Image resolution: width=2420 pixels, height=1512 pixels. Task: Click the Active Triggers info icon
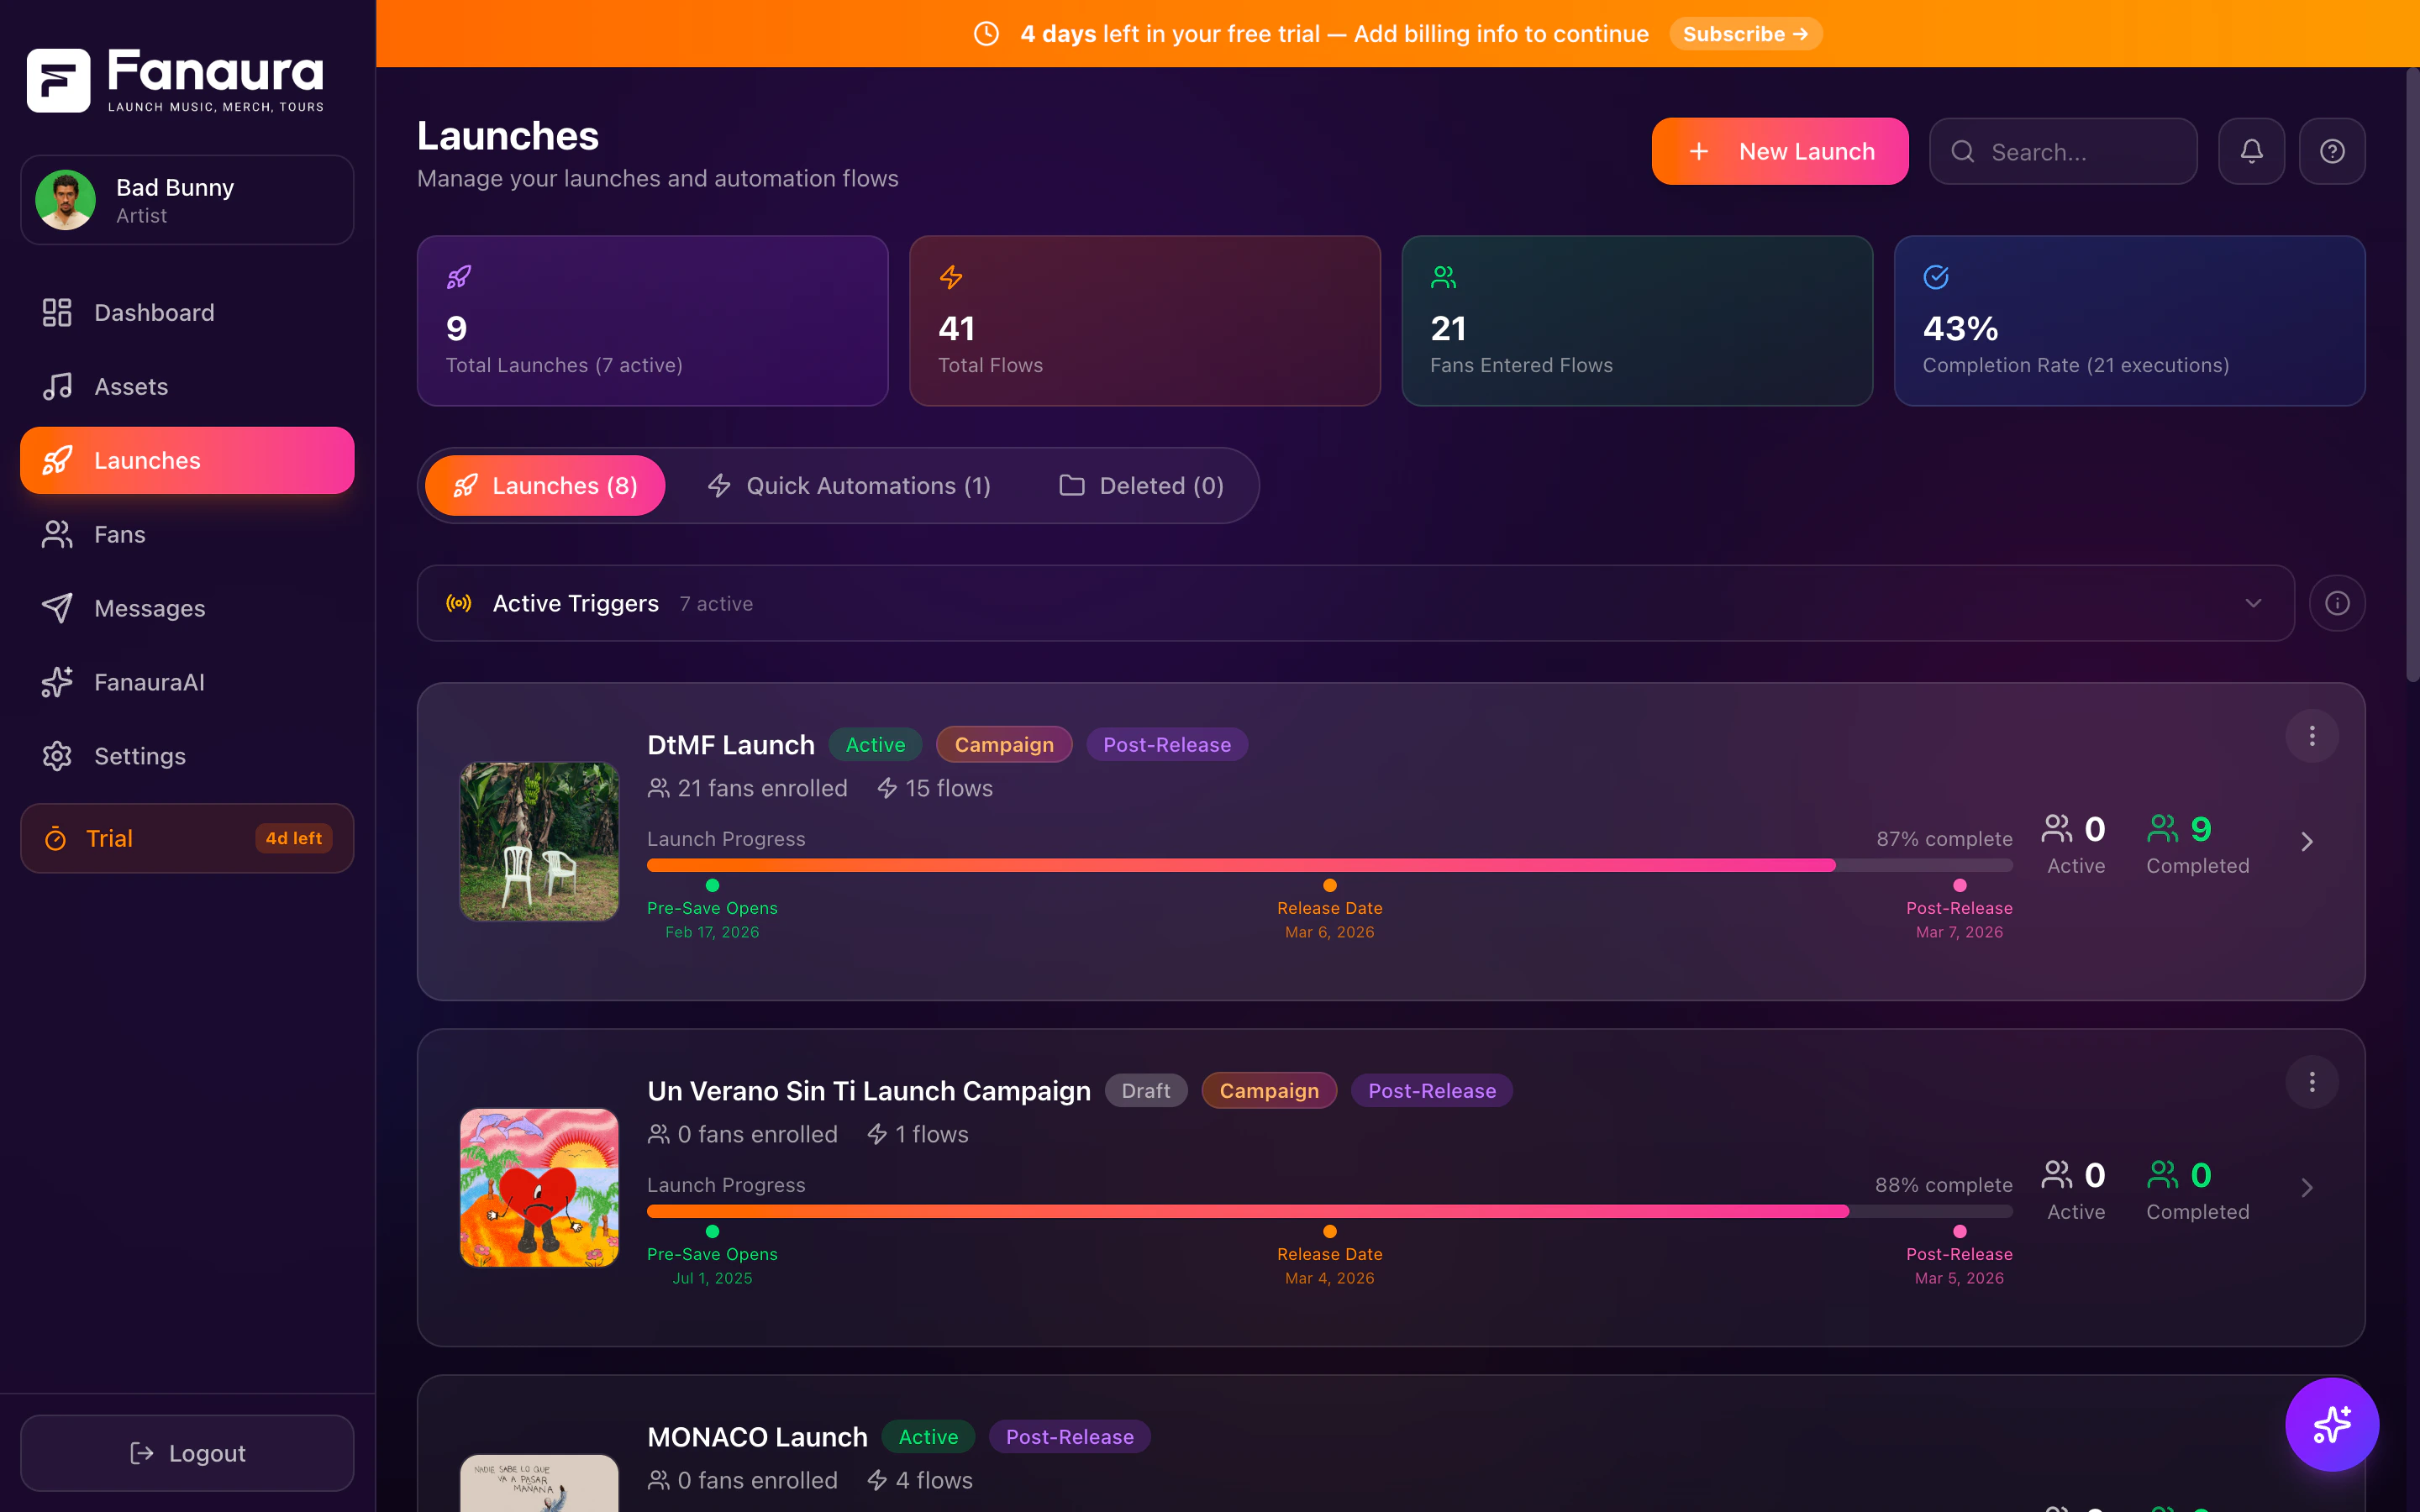(x=2337, y=603)
